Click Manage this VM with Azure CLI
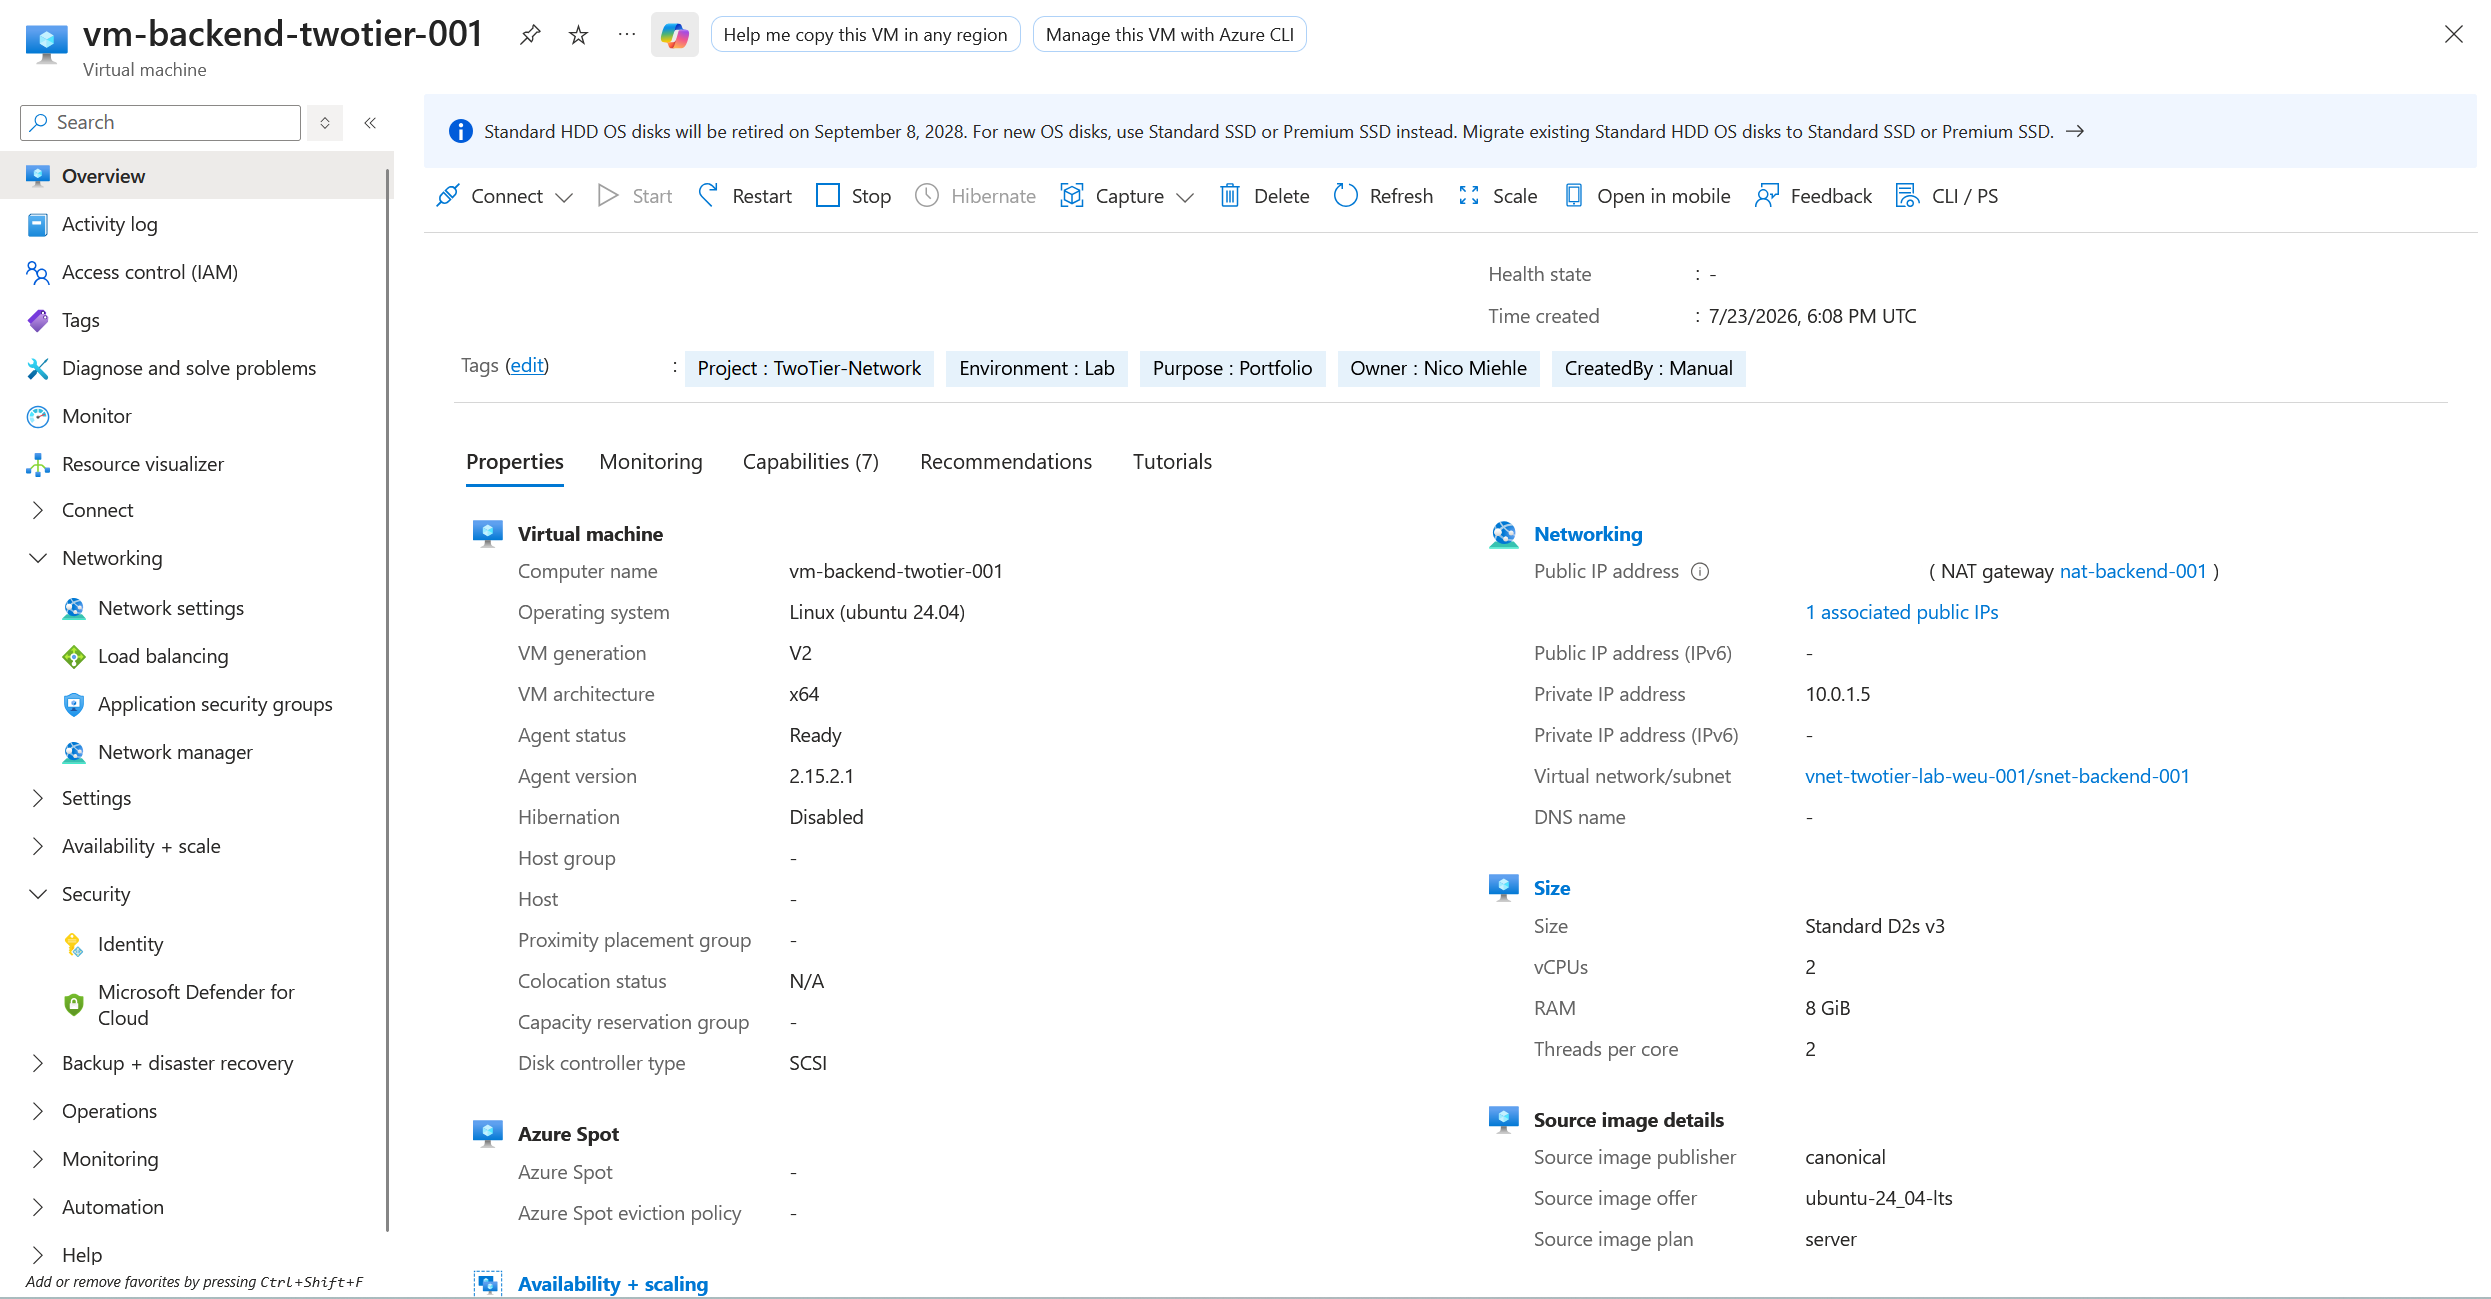2491x1299 pixels. pyautogui.click(x=1170, y=35)
